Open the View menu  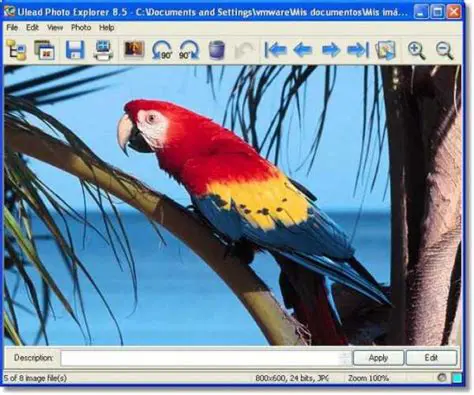point(55,28)
